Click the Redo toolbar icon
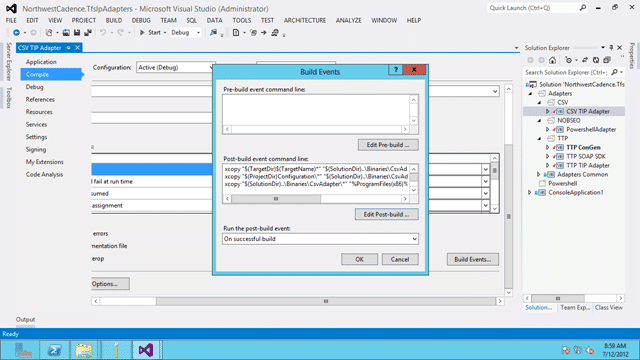 [x=120, y=33]
